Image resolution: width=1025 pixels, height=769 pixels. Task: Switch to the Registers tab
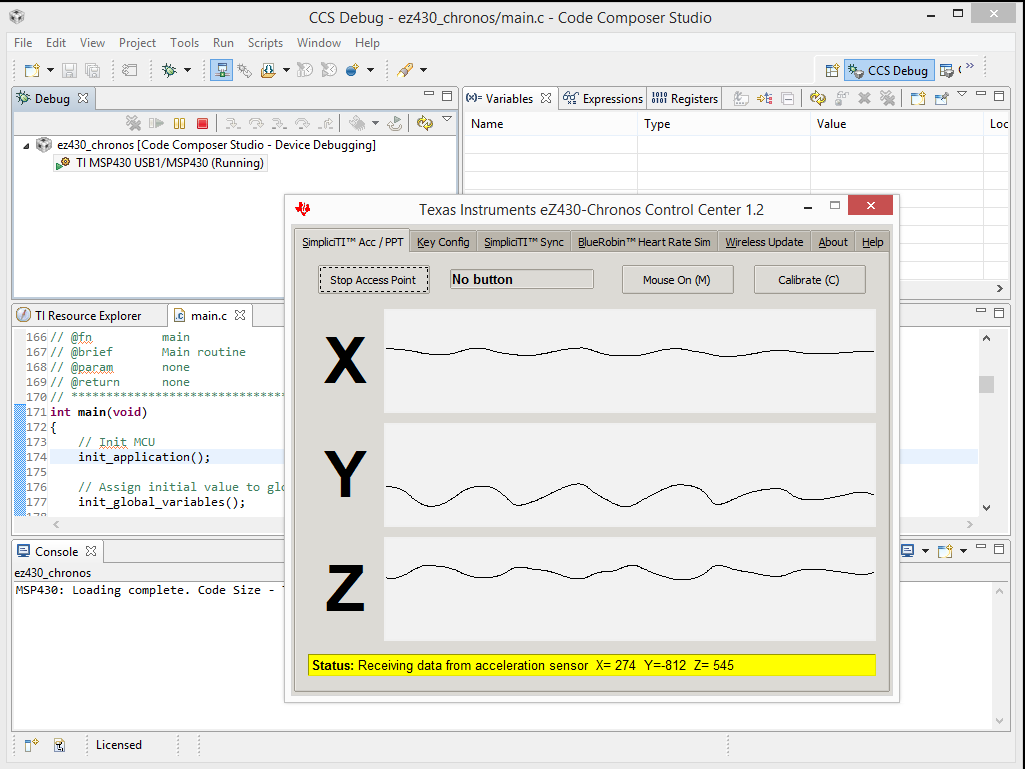point(685,99)
